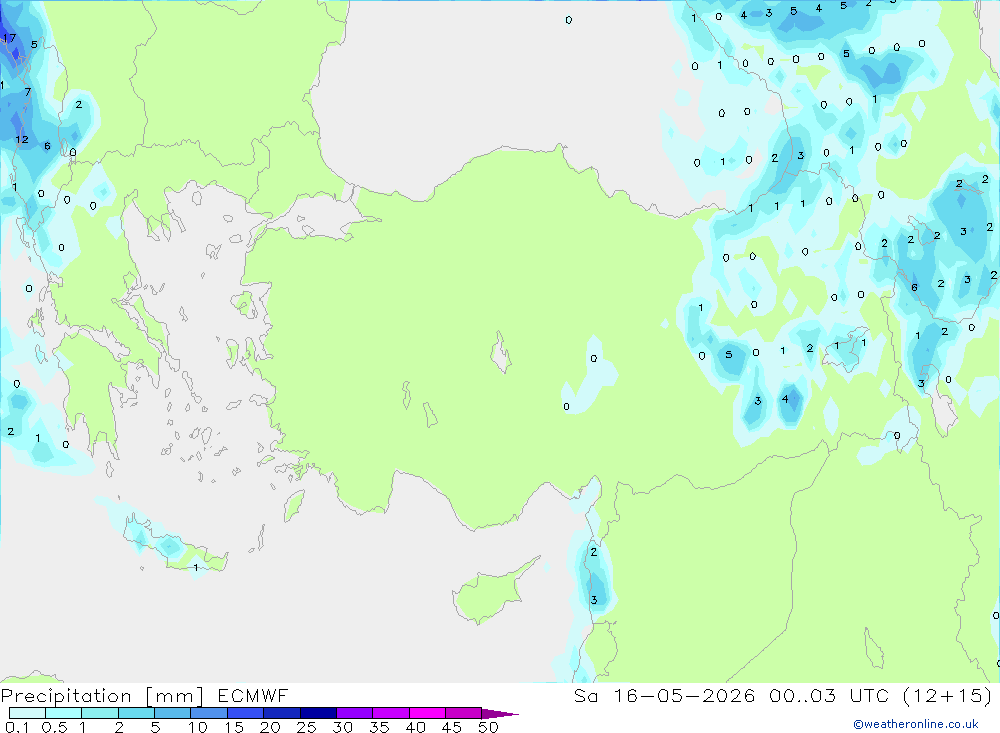Click the 'Precipitation [mm]' title text
1000x733 pixels.
pos(103,696)
